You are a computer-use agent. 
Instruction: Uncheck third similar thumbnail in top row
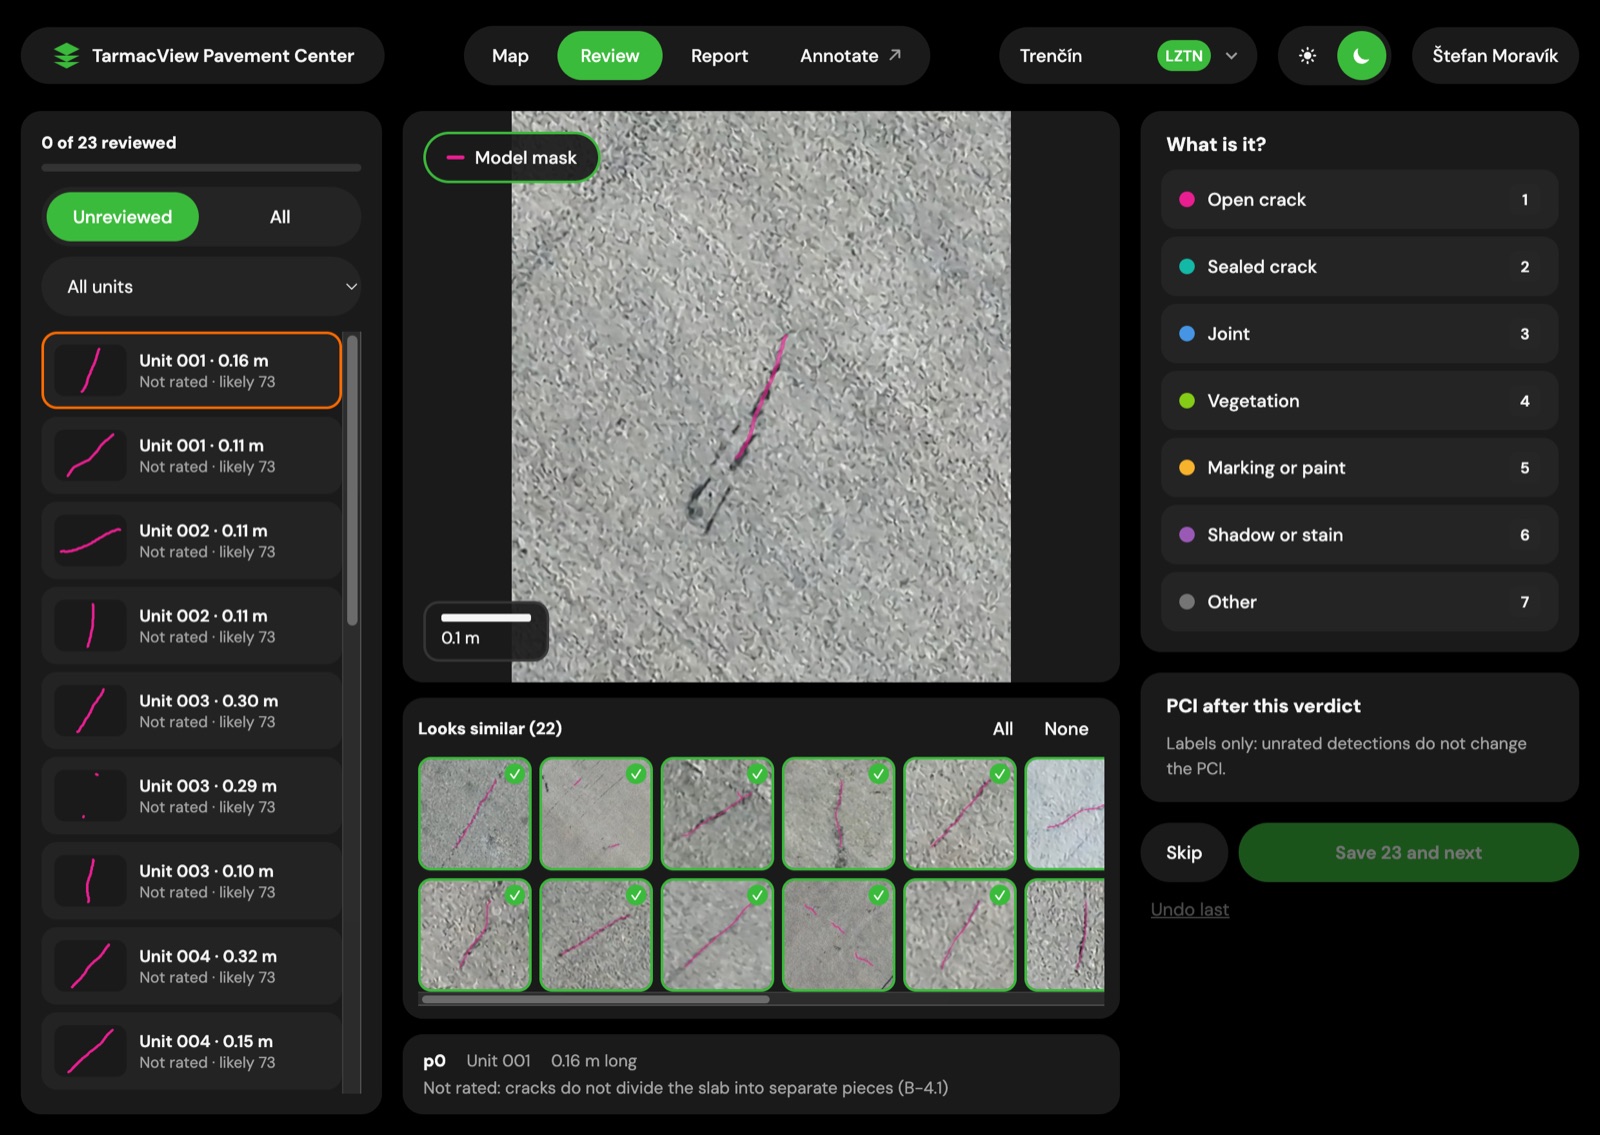click(757, 774)
